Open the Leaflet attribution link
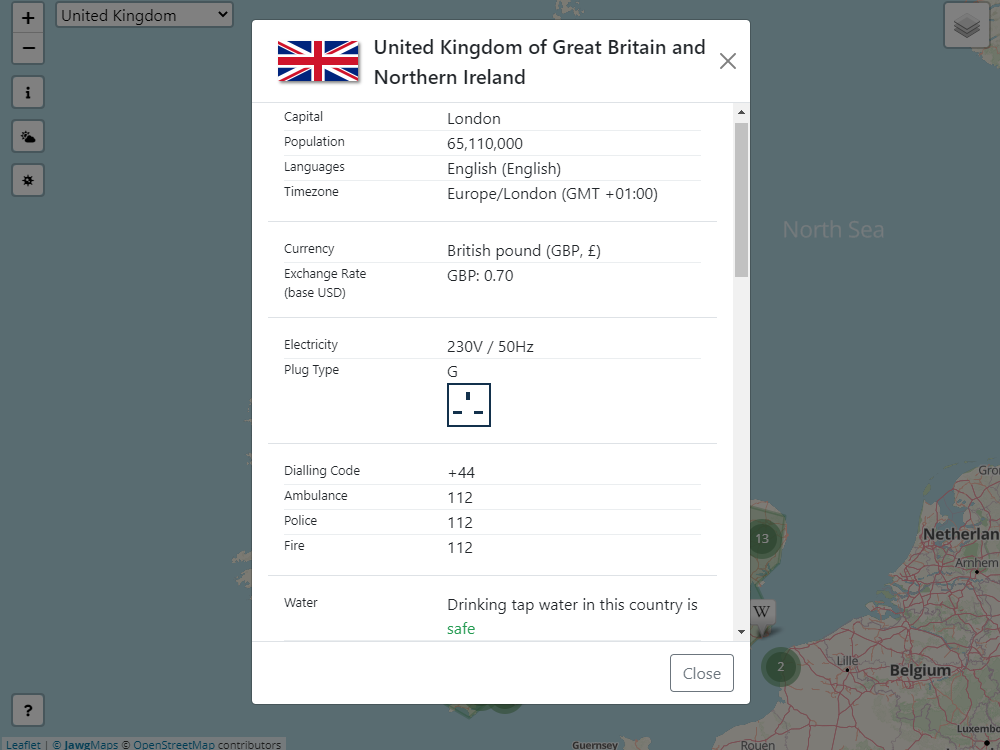 point(24,745)
